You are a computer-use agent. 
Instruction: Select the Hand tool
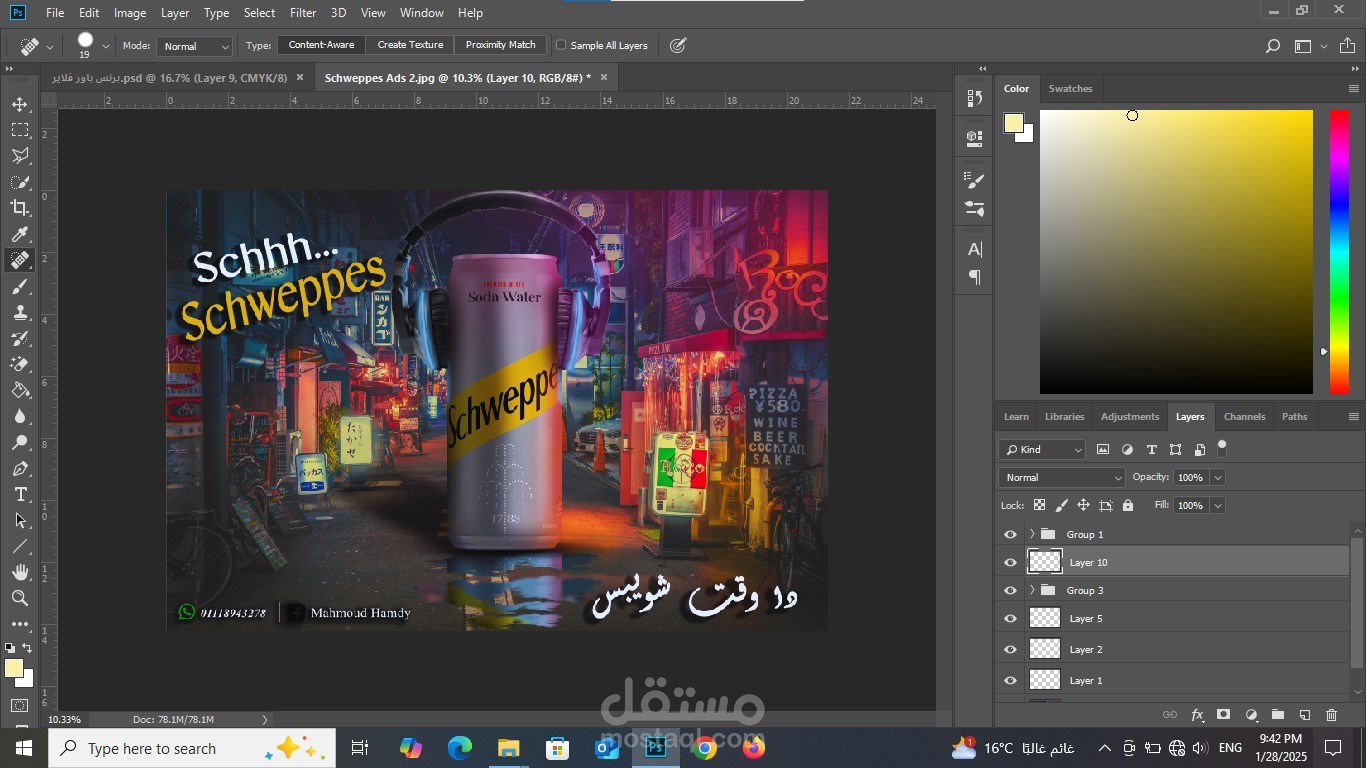coord(20,572)
